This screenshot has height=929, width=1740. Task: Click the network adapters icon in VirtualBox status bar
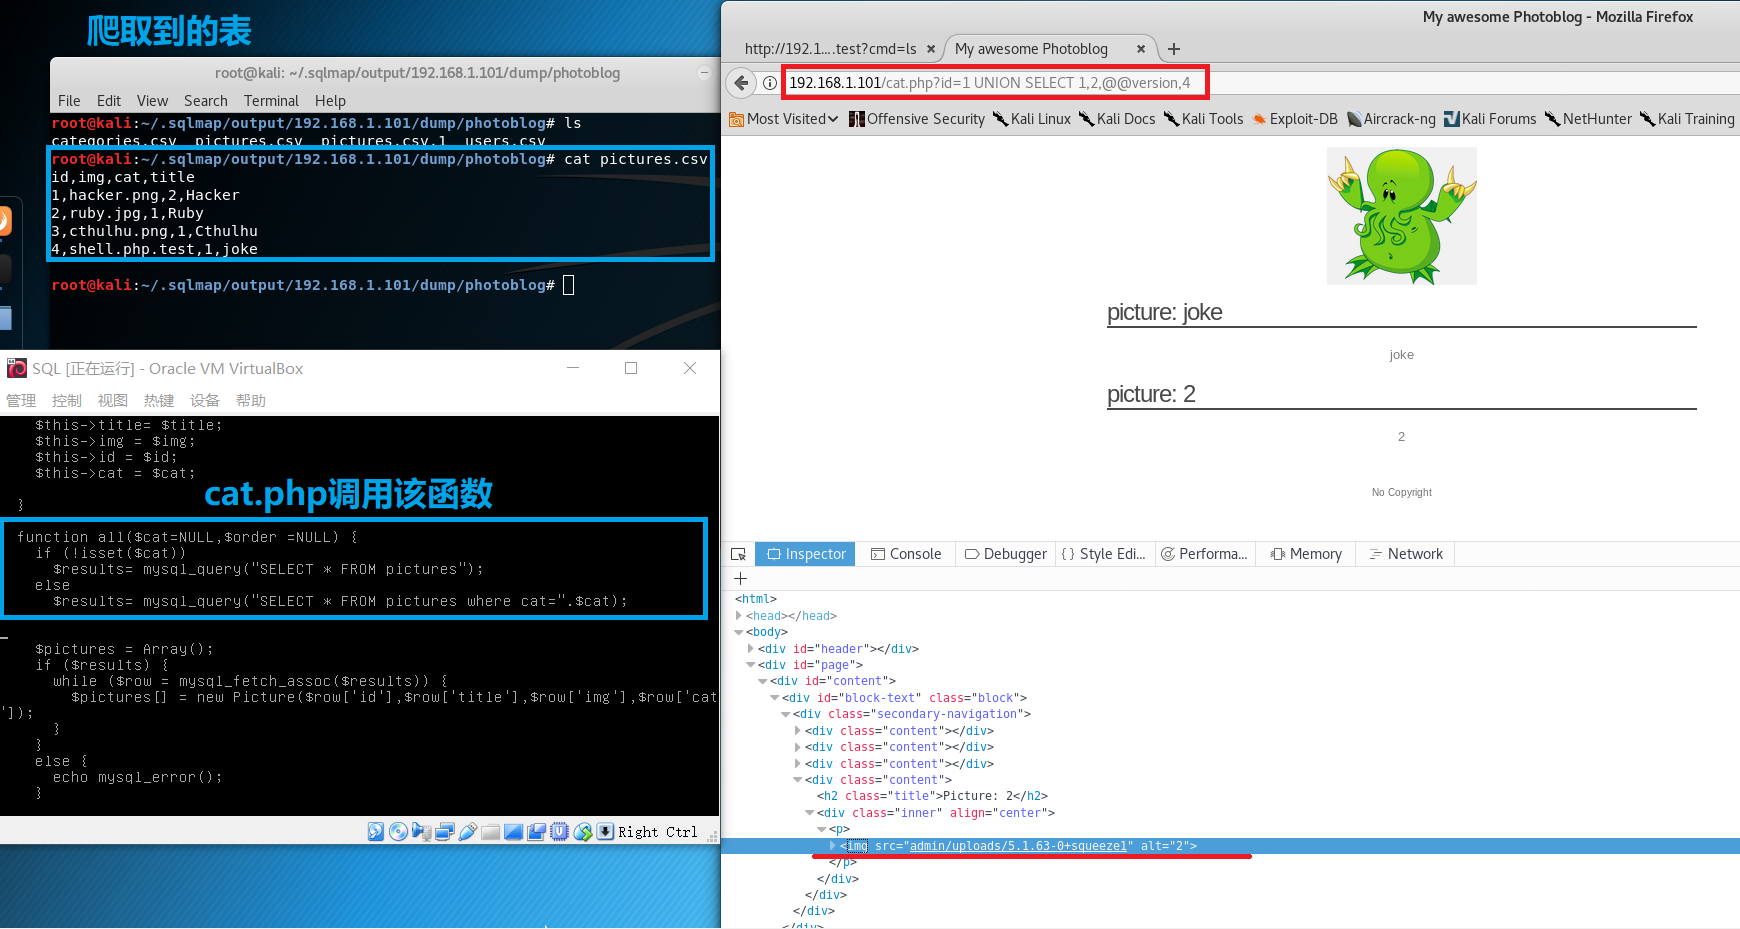click(445, 831)
